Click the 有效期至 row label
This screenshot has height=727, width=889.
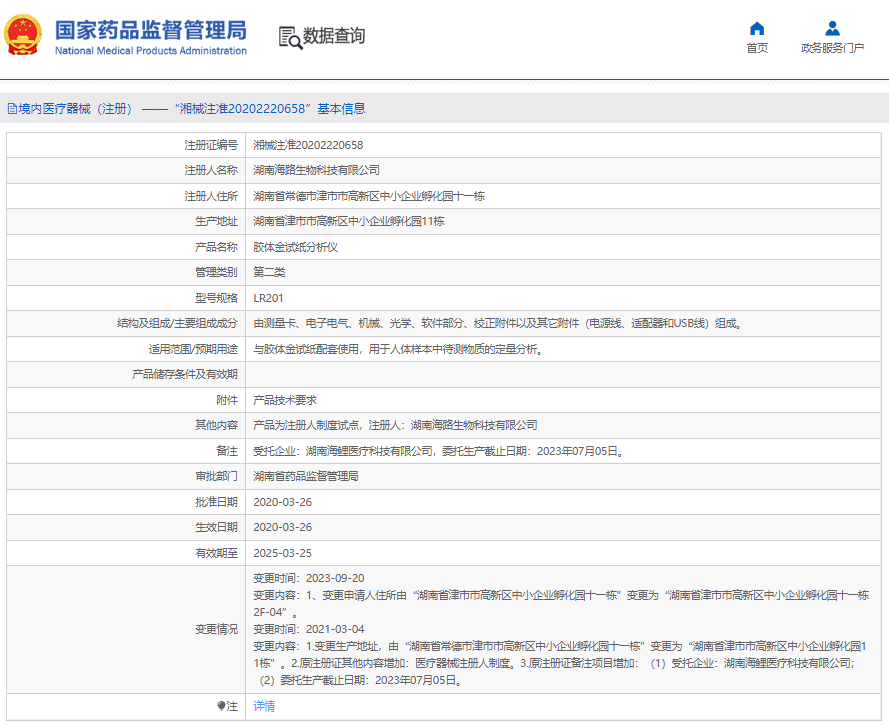(217, 553)
